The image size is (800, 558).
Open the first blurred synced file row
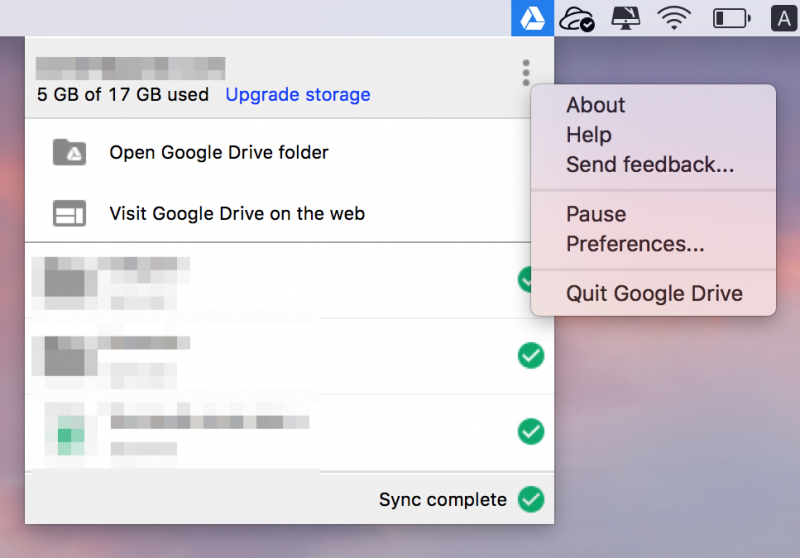click(x=278, y=281)
